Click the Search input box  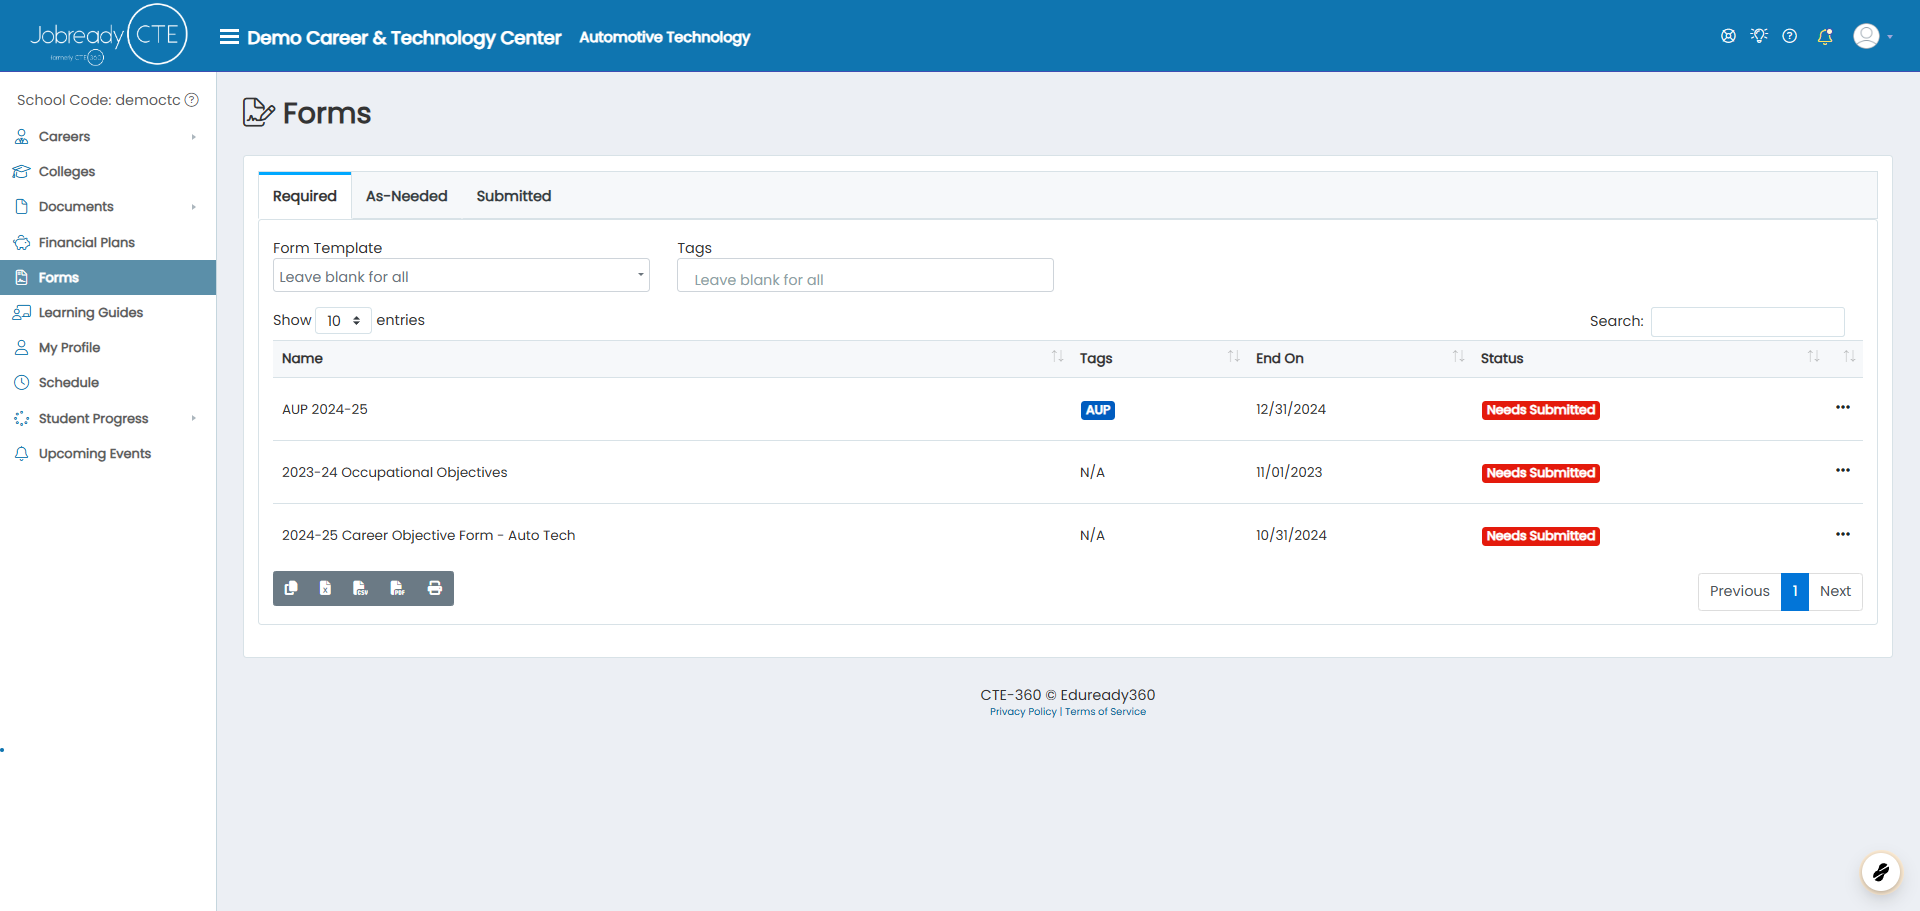[x=1747, y=321]
